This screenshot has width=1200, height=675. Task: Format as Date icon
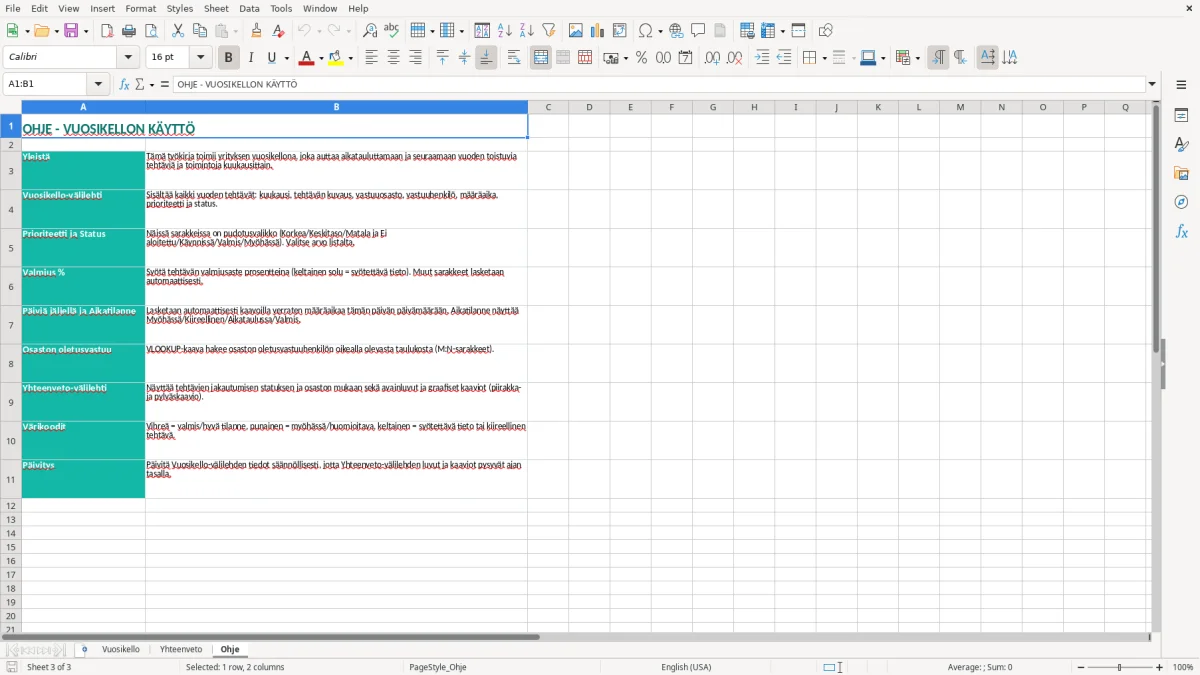point(685,58)
